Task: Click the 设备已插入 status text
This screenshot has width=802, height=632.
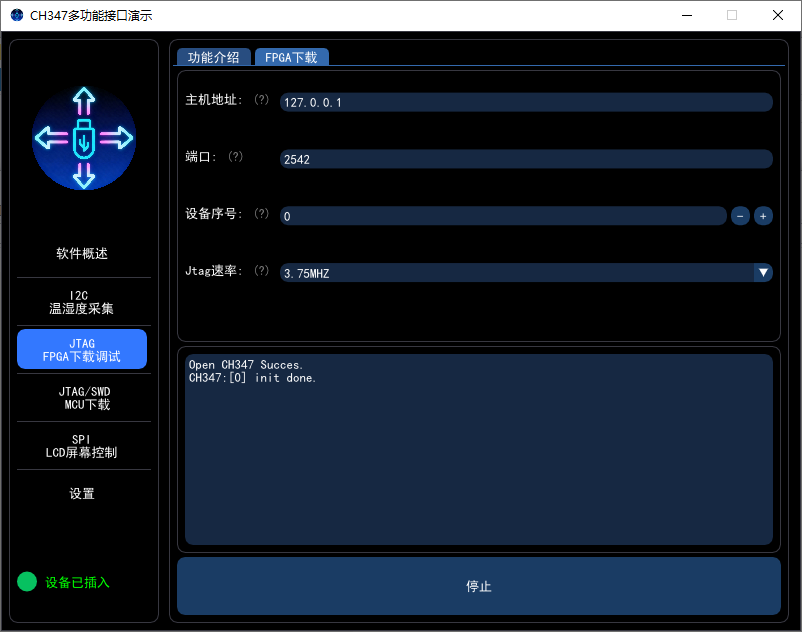Action: click(x=77, y=582)
